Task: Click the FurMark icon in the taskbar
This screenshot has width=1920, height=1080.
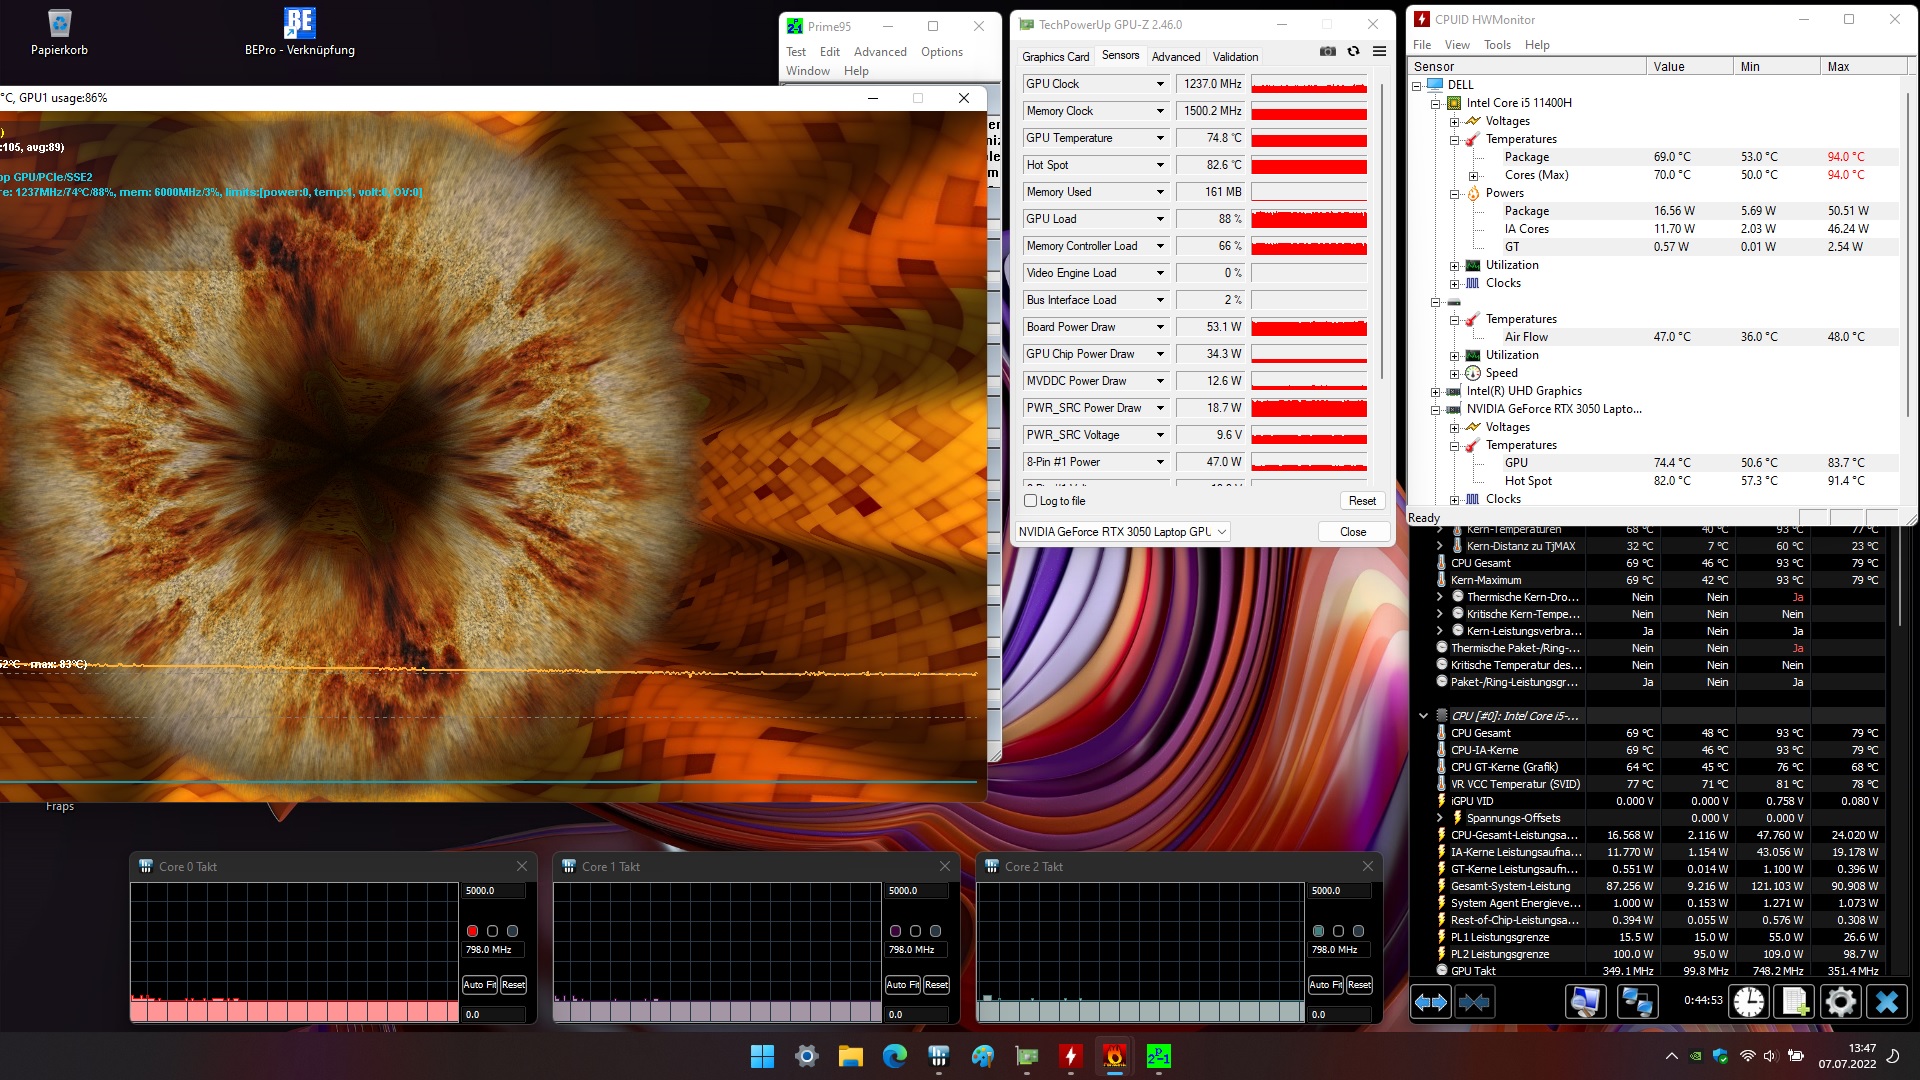Action: click(1114, 1056)
